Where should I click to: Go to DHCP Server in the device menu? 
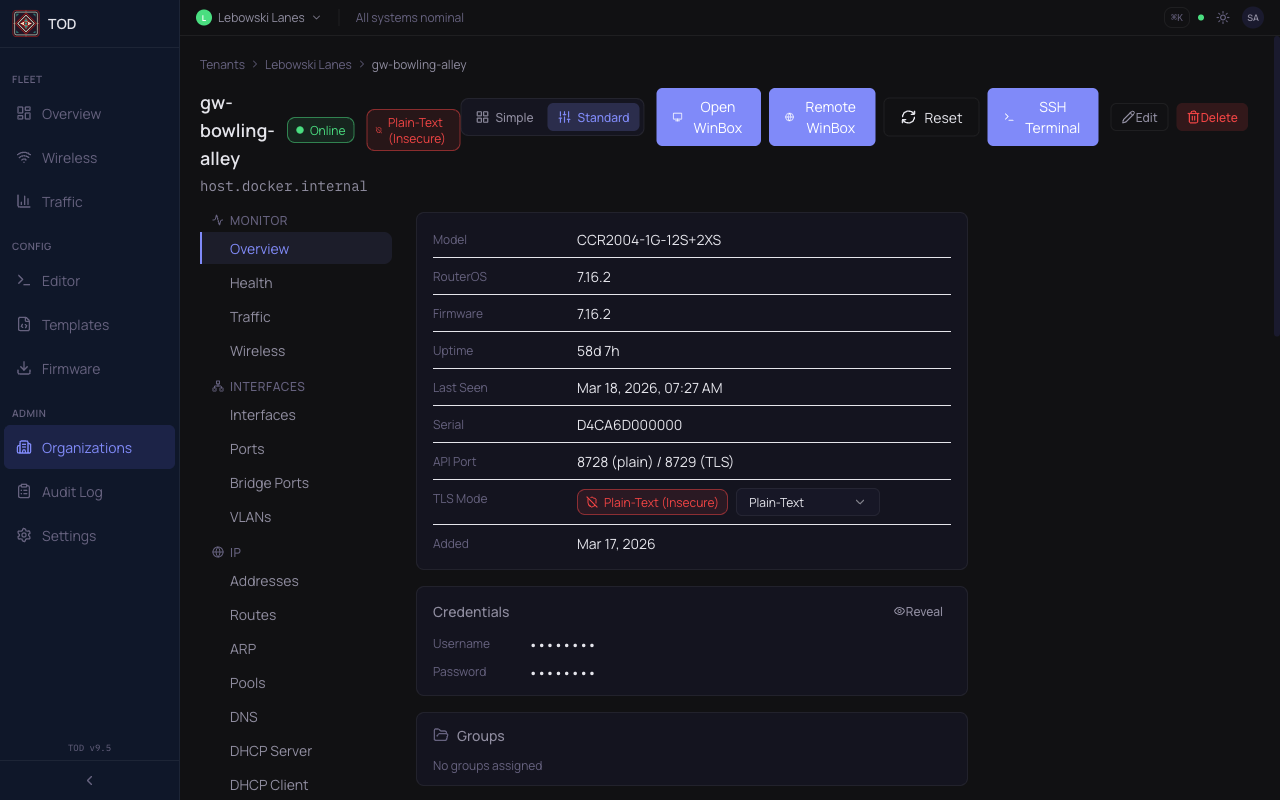click(x=270, y=751)
